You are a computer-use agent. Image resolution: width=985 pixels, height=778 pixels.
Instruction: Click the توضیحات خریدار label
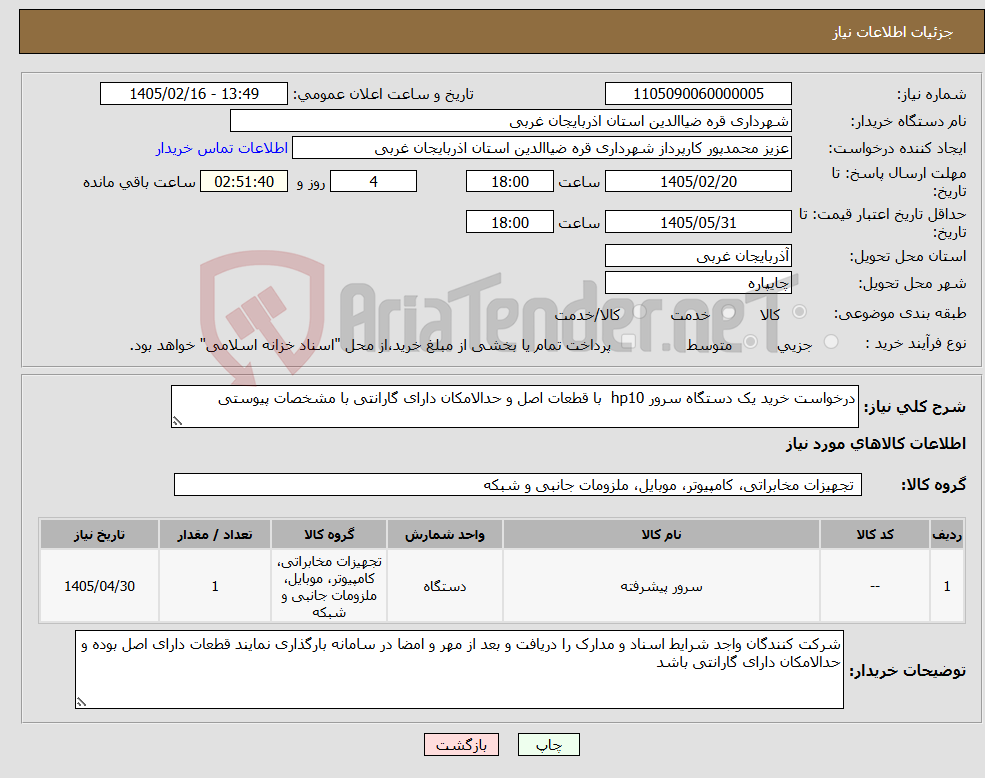[908, 671]
